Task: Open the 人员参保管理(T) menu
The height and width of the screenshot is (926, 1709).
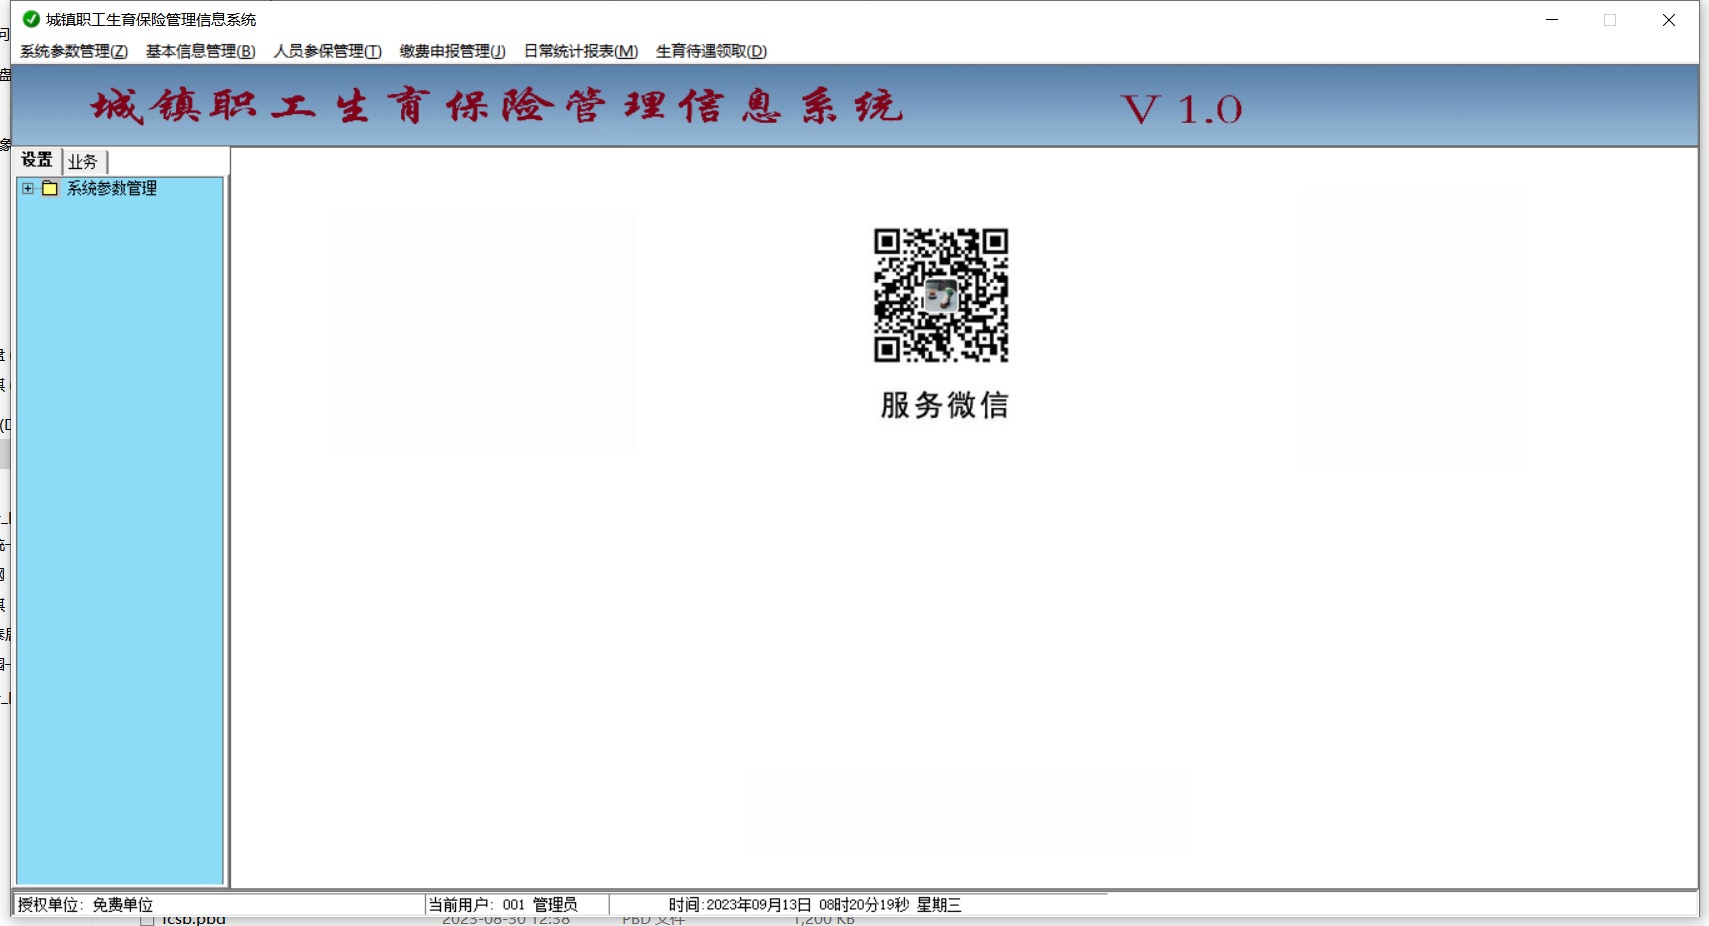Action: click(x=327, y=51)
